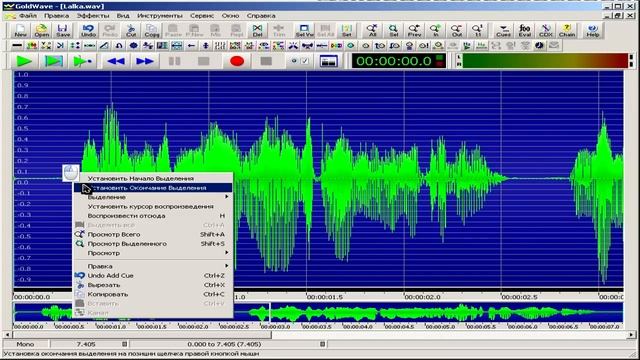640x360 pixels.
Task: Click the overview waveform strip
Action: tap(318, 313)
